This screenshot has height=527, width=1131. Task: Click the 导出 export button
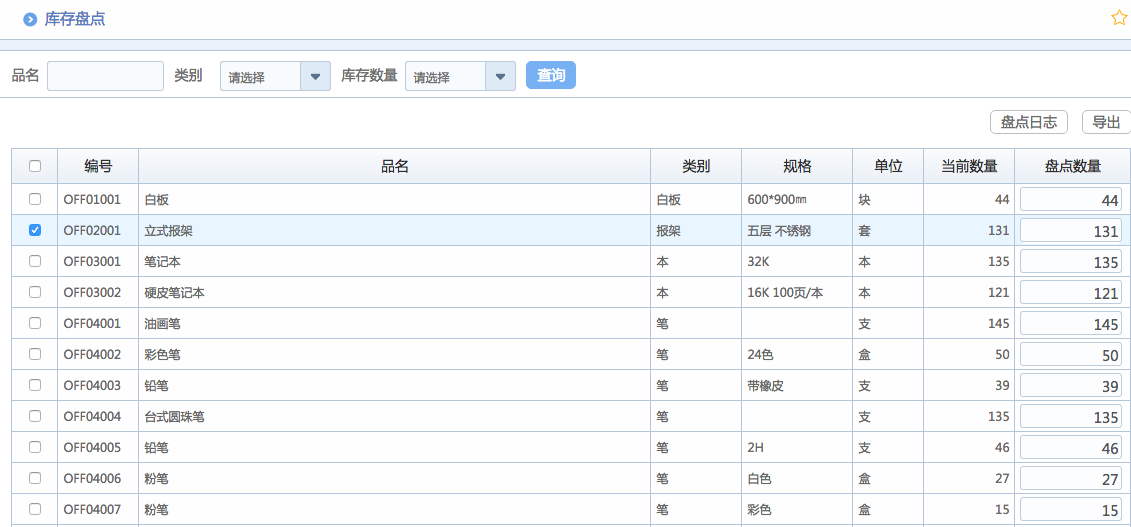pyautogui.click(x=1105, y=122)
